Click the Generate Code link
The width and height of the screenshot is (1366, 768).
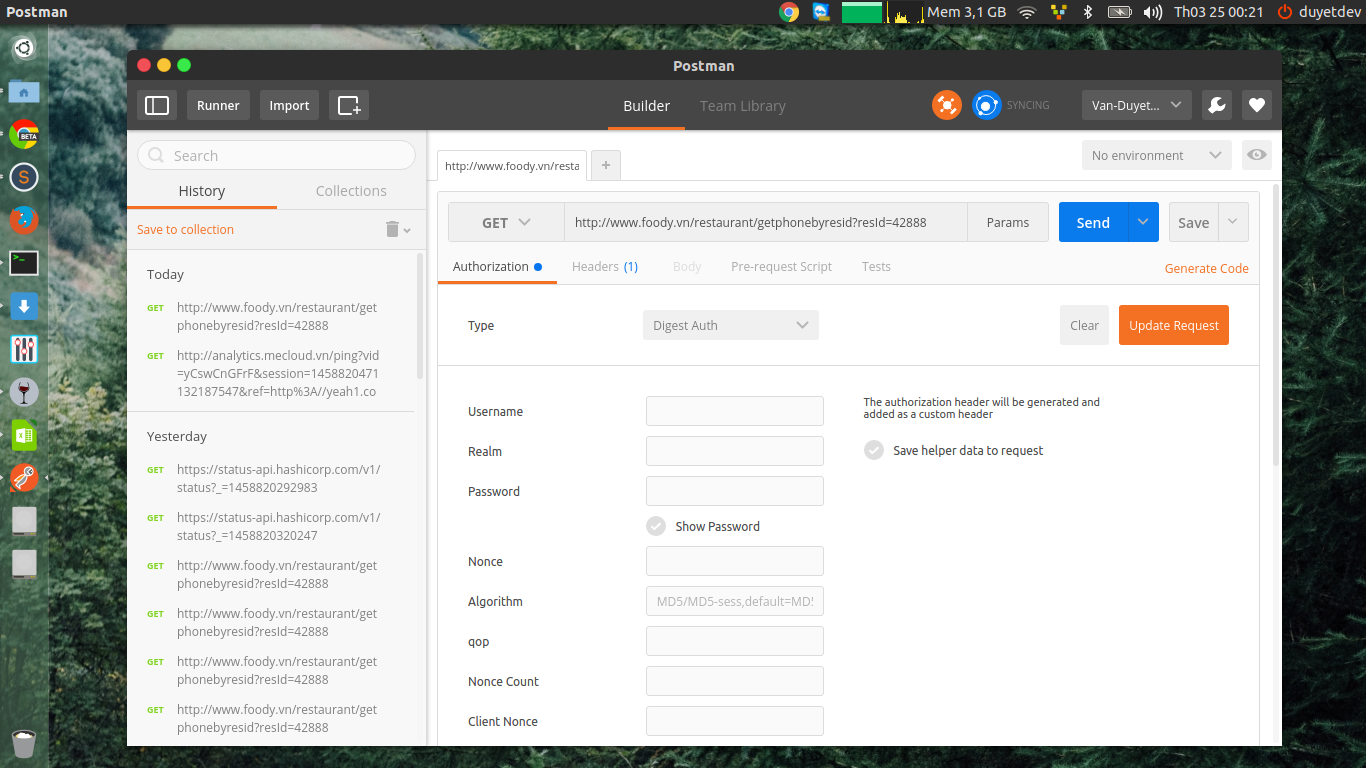pos(1206,268)
